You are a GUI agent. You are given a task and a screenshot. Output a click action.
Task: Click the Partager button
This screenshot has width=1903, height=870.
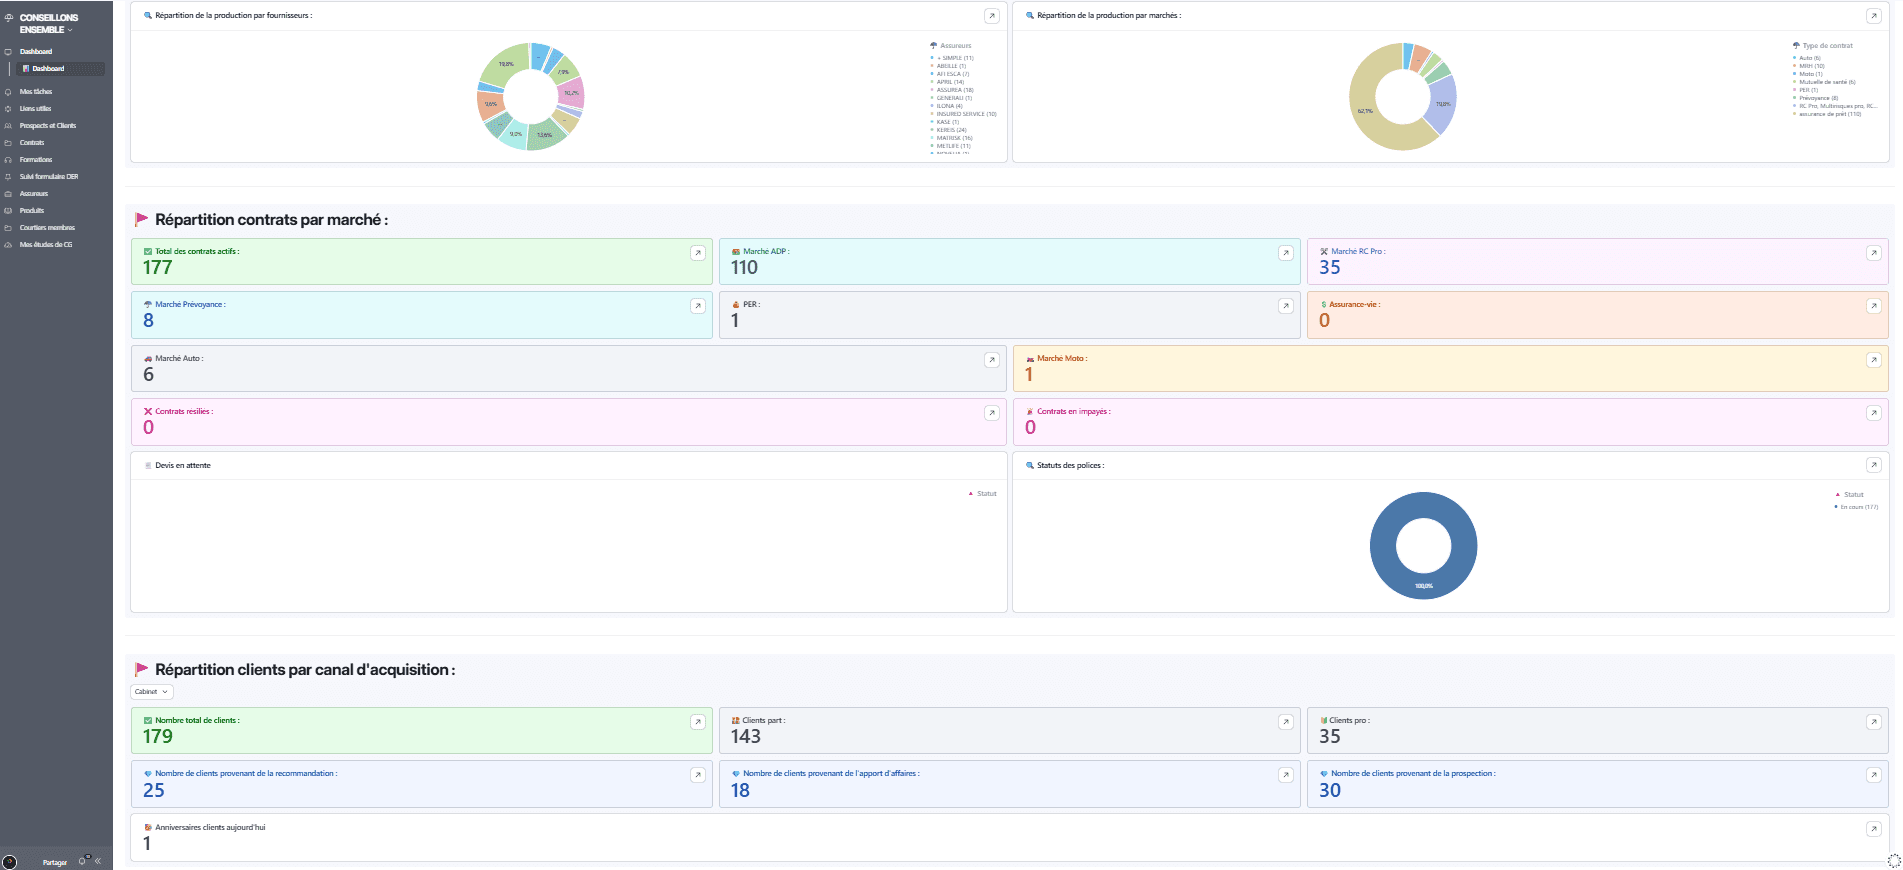point(54,862)
